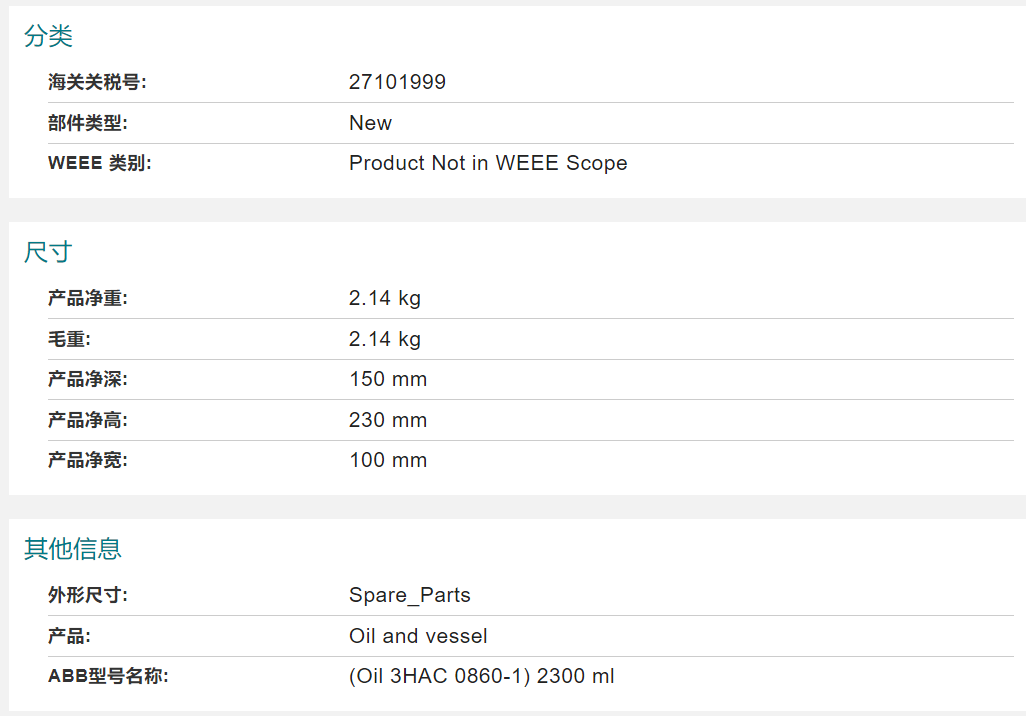Click the 尺寸 section heading

pos(48,252)
